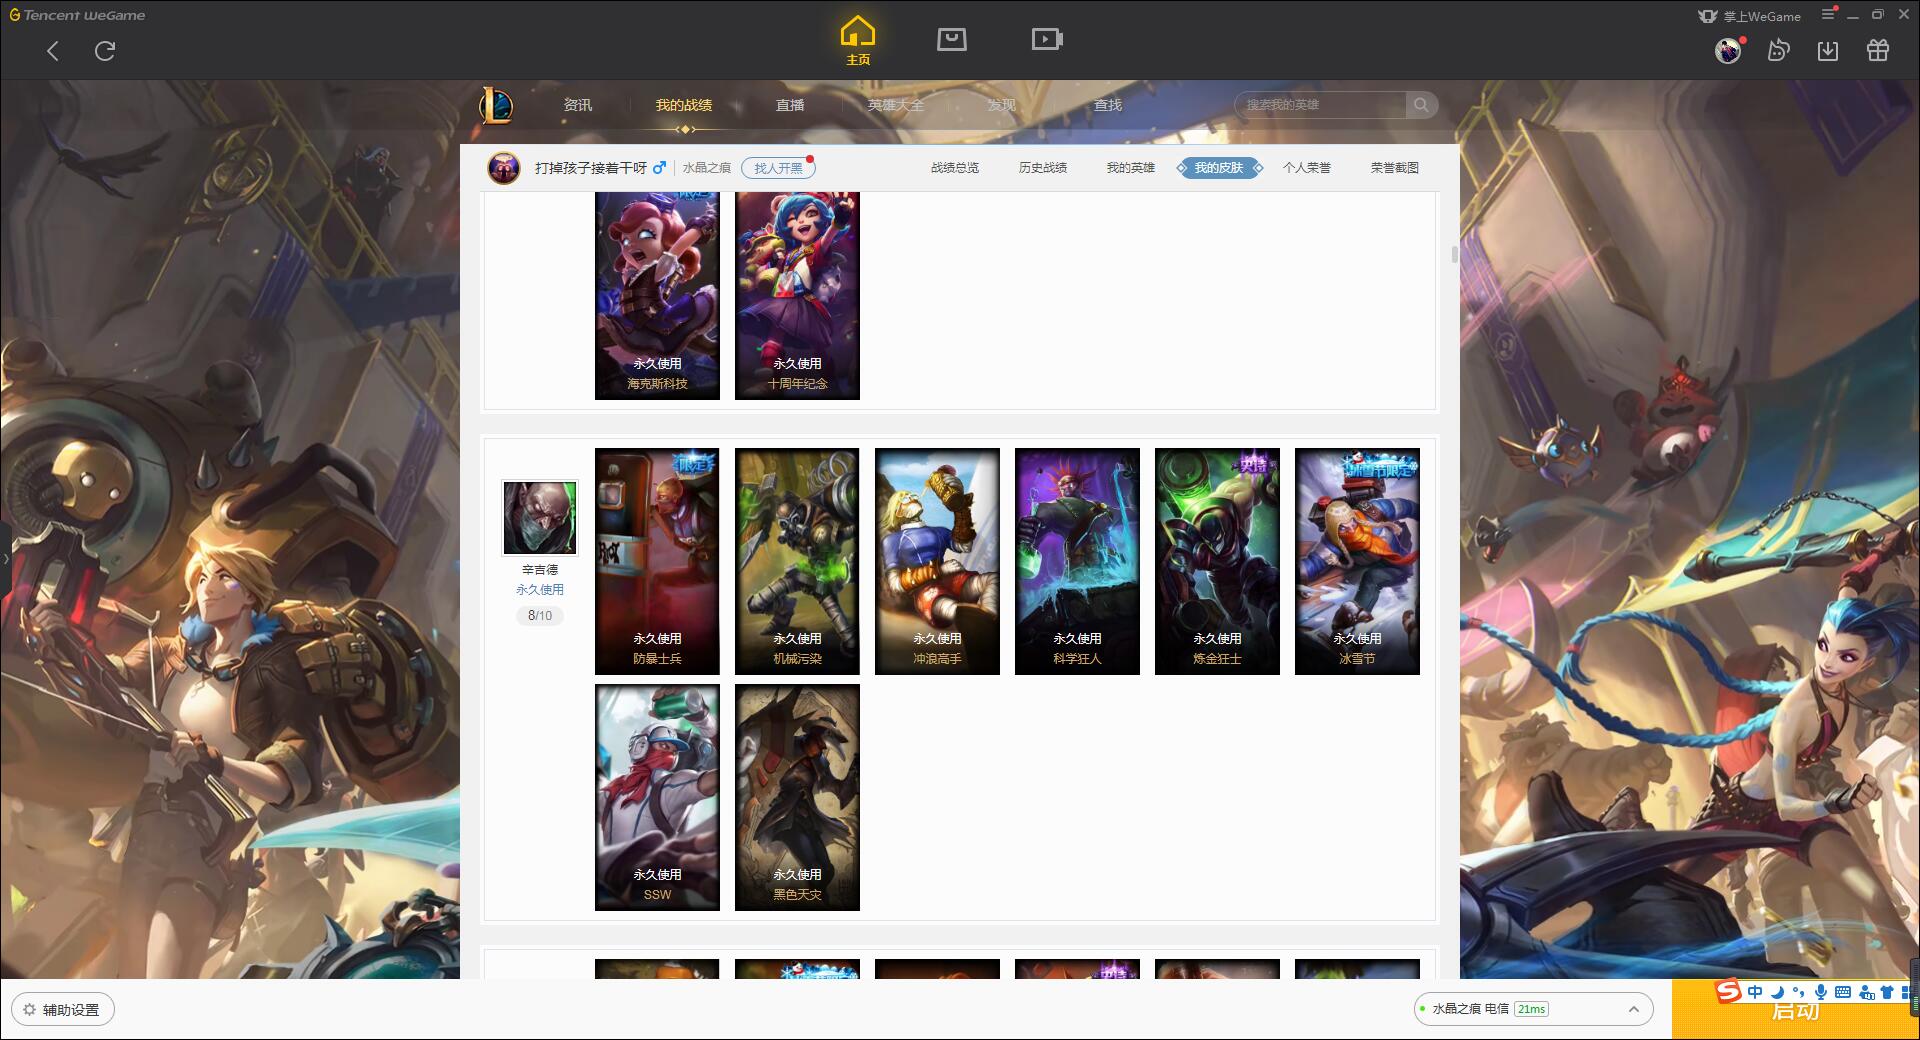The width and height of the screenshot is (1920, 1040).
Task: Focus the 搜索我的英雄 search field
Action: click(1320, 105)
